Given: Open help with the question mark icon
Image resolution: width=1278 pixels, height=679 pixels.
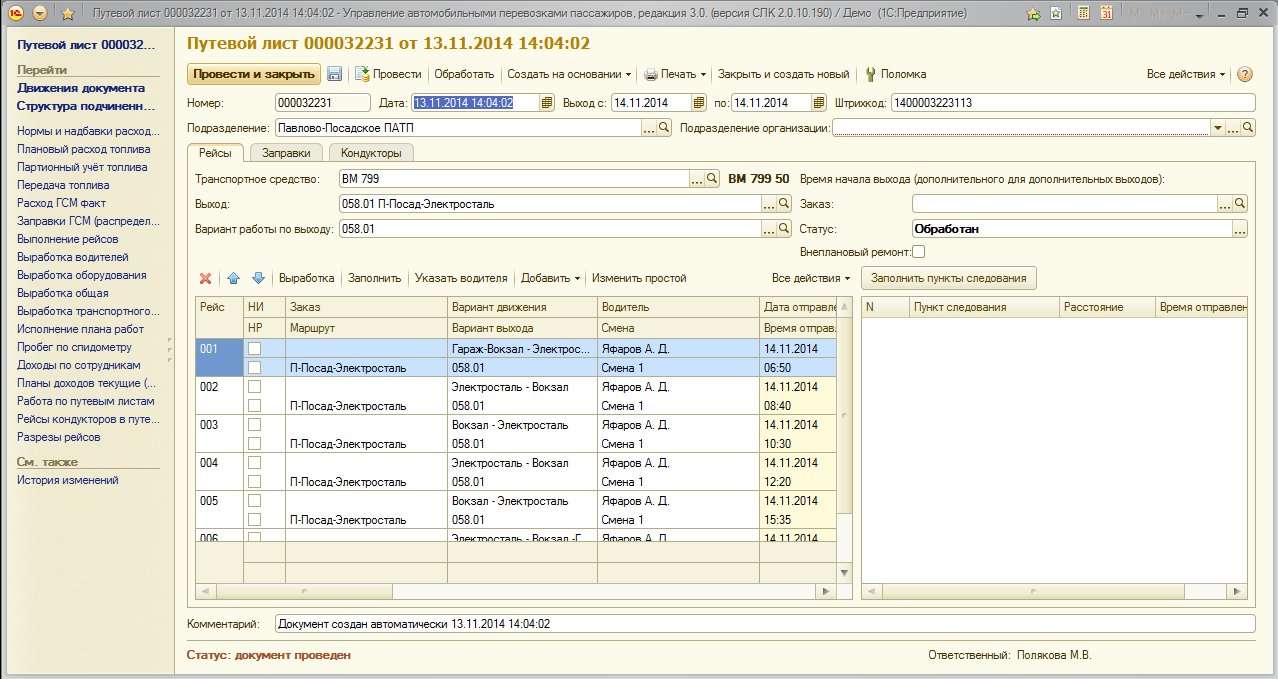Looking at the screenshot, I should 1245,74.
